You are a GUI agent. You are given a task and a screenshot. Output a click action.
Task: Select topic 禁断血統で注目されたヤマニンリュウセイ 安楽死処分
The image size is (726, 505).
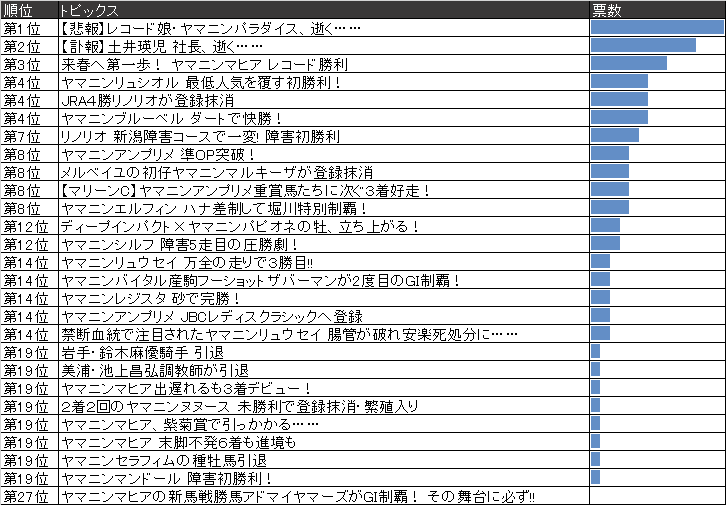(x=289, y=335)
